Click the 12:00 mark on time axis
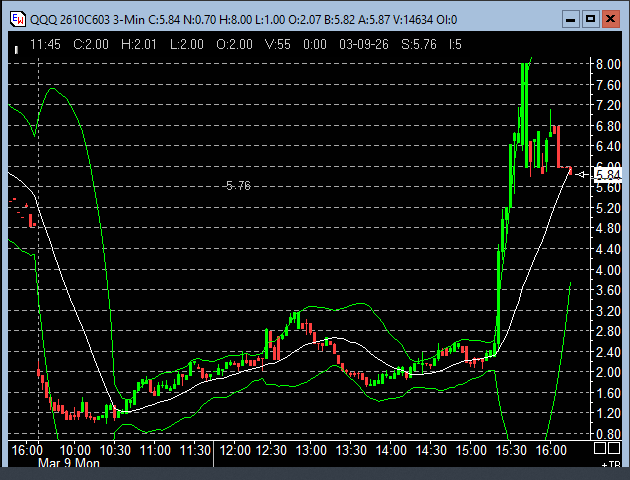The height and width of the screenshot is (480, 630). 234,451
